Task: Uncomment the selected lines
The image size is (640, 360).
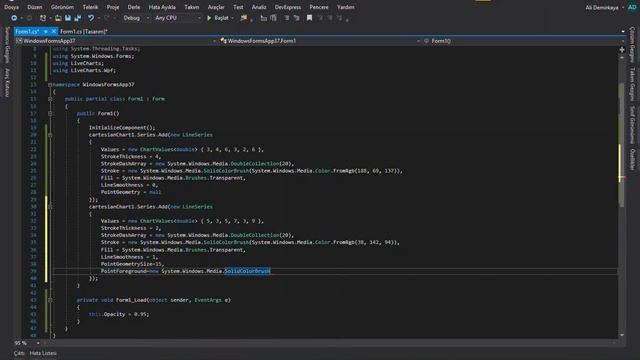Action: pyautogui.click(x=297, y=18)
